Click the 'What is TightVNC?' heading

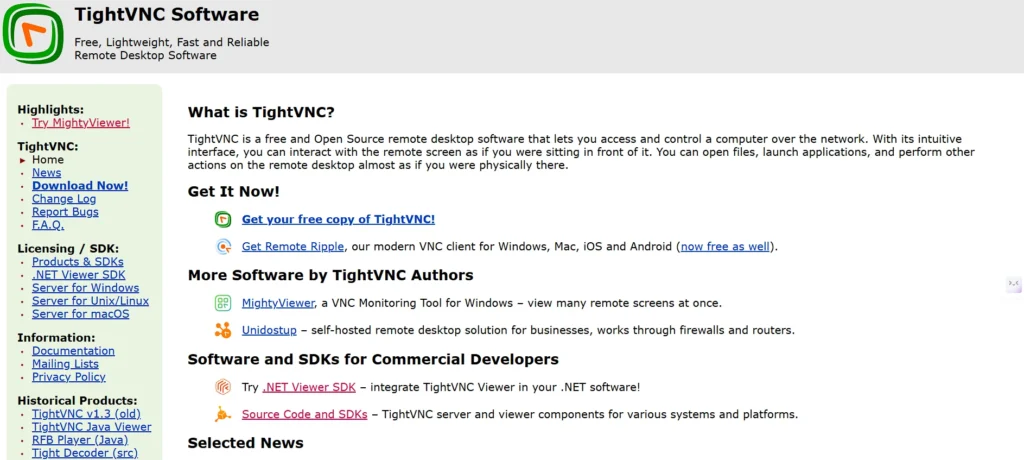point(261,112)
